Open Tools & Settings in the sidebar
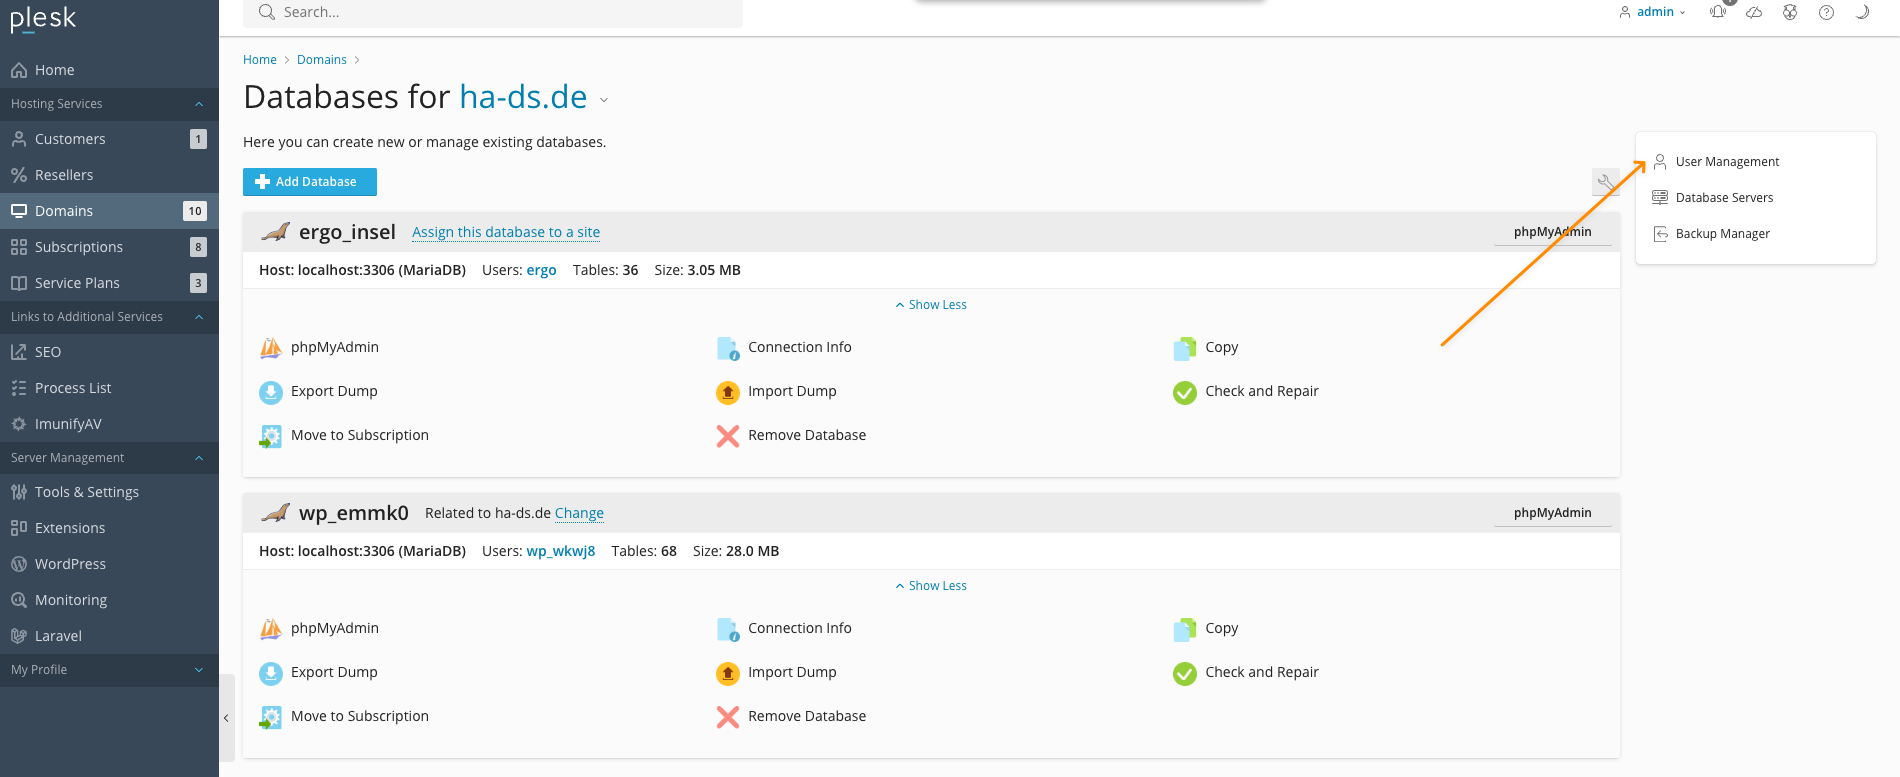This screenshot has width=1900, height=777. 87,492
